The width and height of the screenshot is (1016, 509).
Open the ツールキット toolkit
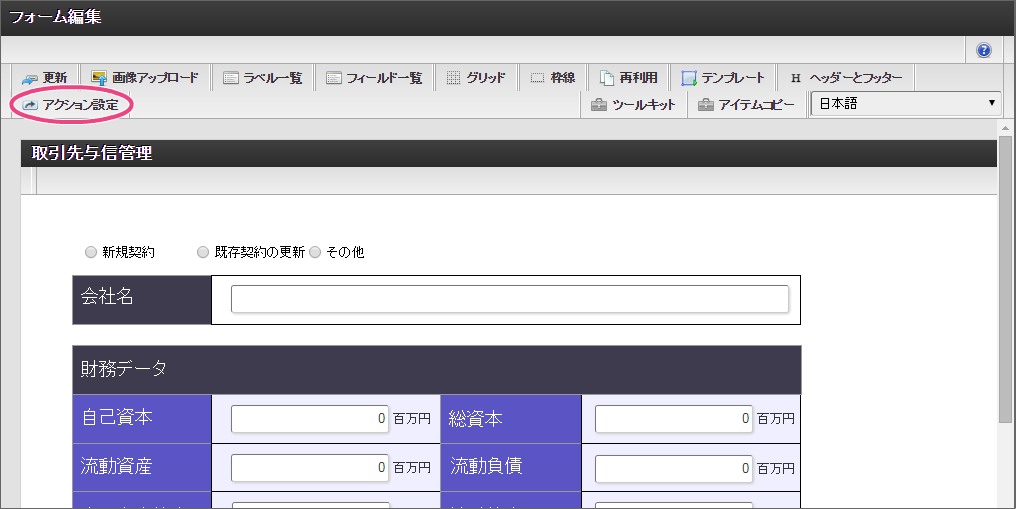pyautogui.click(x=633, y=105)
